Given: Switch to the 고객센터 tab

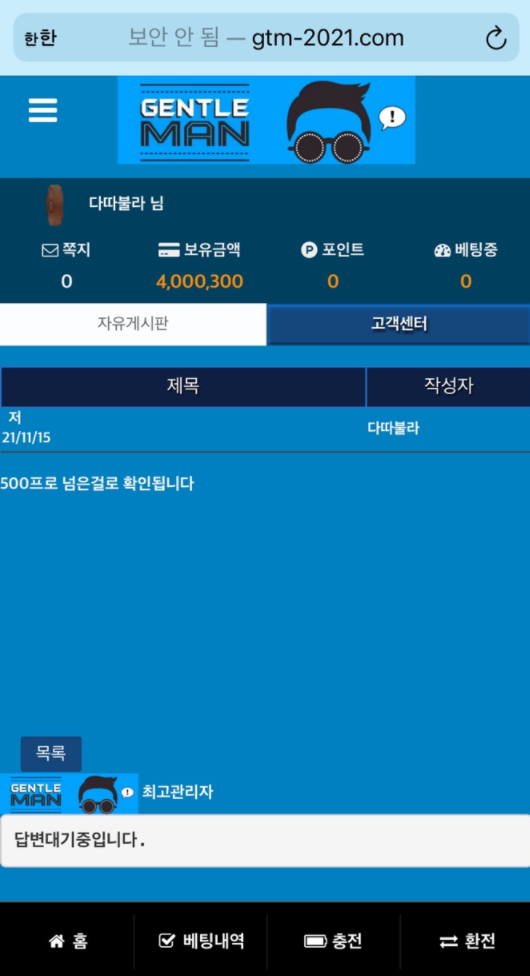Looking at the screenshot, I should (399, 324).
